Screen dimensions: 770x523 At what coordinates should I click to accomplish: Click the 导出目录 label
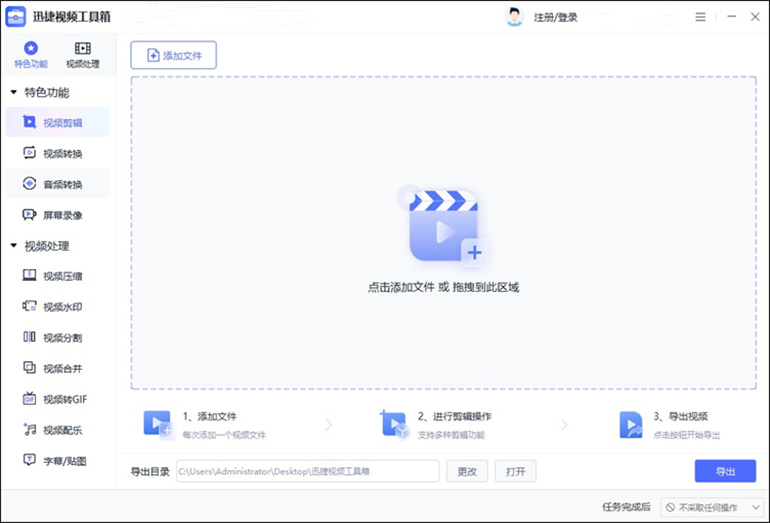point(150,472)
